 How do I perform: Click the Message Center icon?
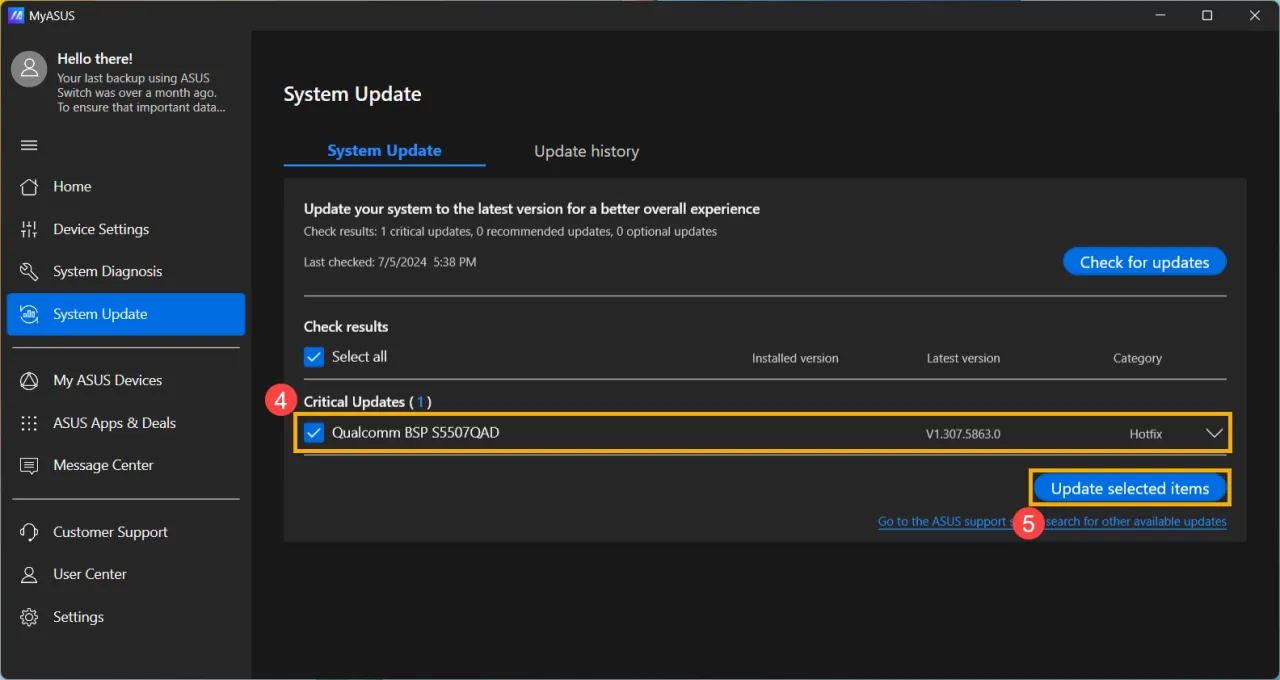coord(29,466)
